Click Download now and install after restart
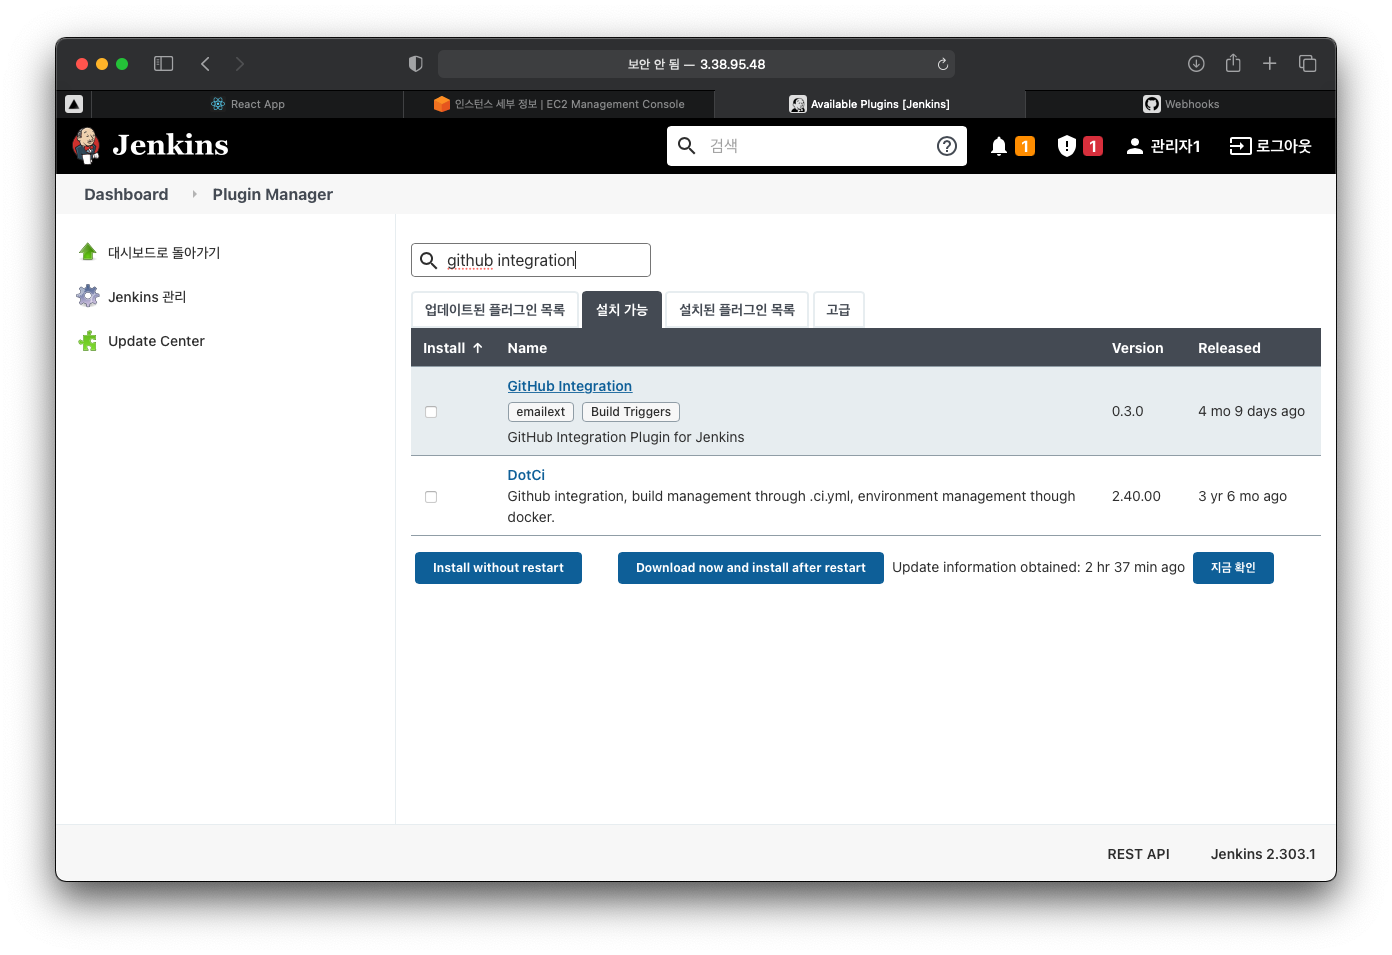The width and height of the screenshot is (1392, 955). pos(751,568)
